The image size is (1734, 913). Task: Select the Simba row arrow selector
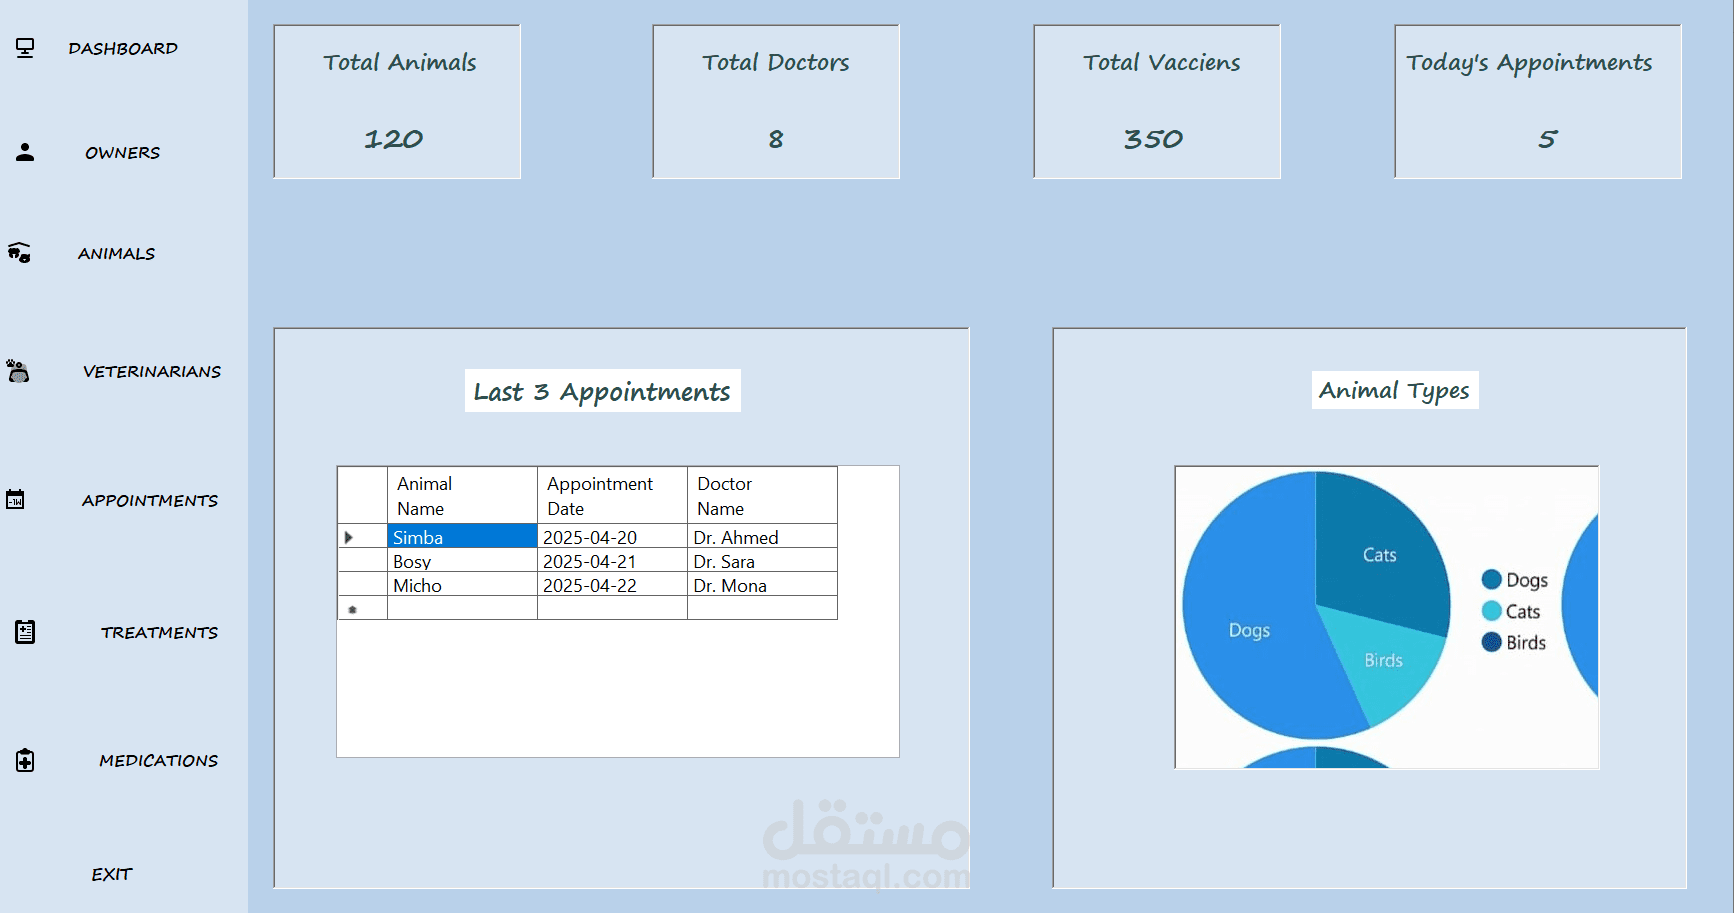click(x=362, y=537)
